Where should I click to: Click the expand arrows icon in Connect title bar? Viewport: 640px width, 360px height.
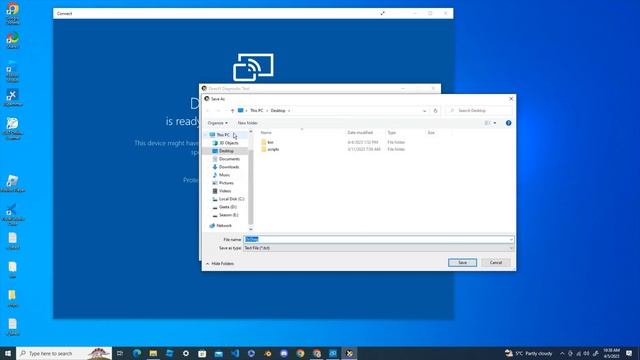[x=382, y=13]
